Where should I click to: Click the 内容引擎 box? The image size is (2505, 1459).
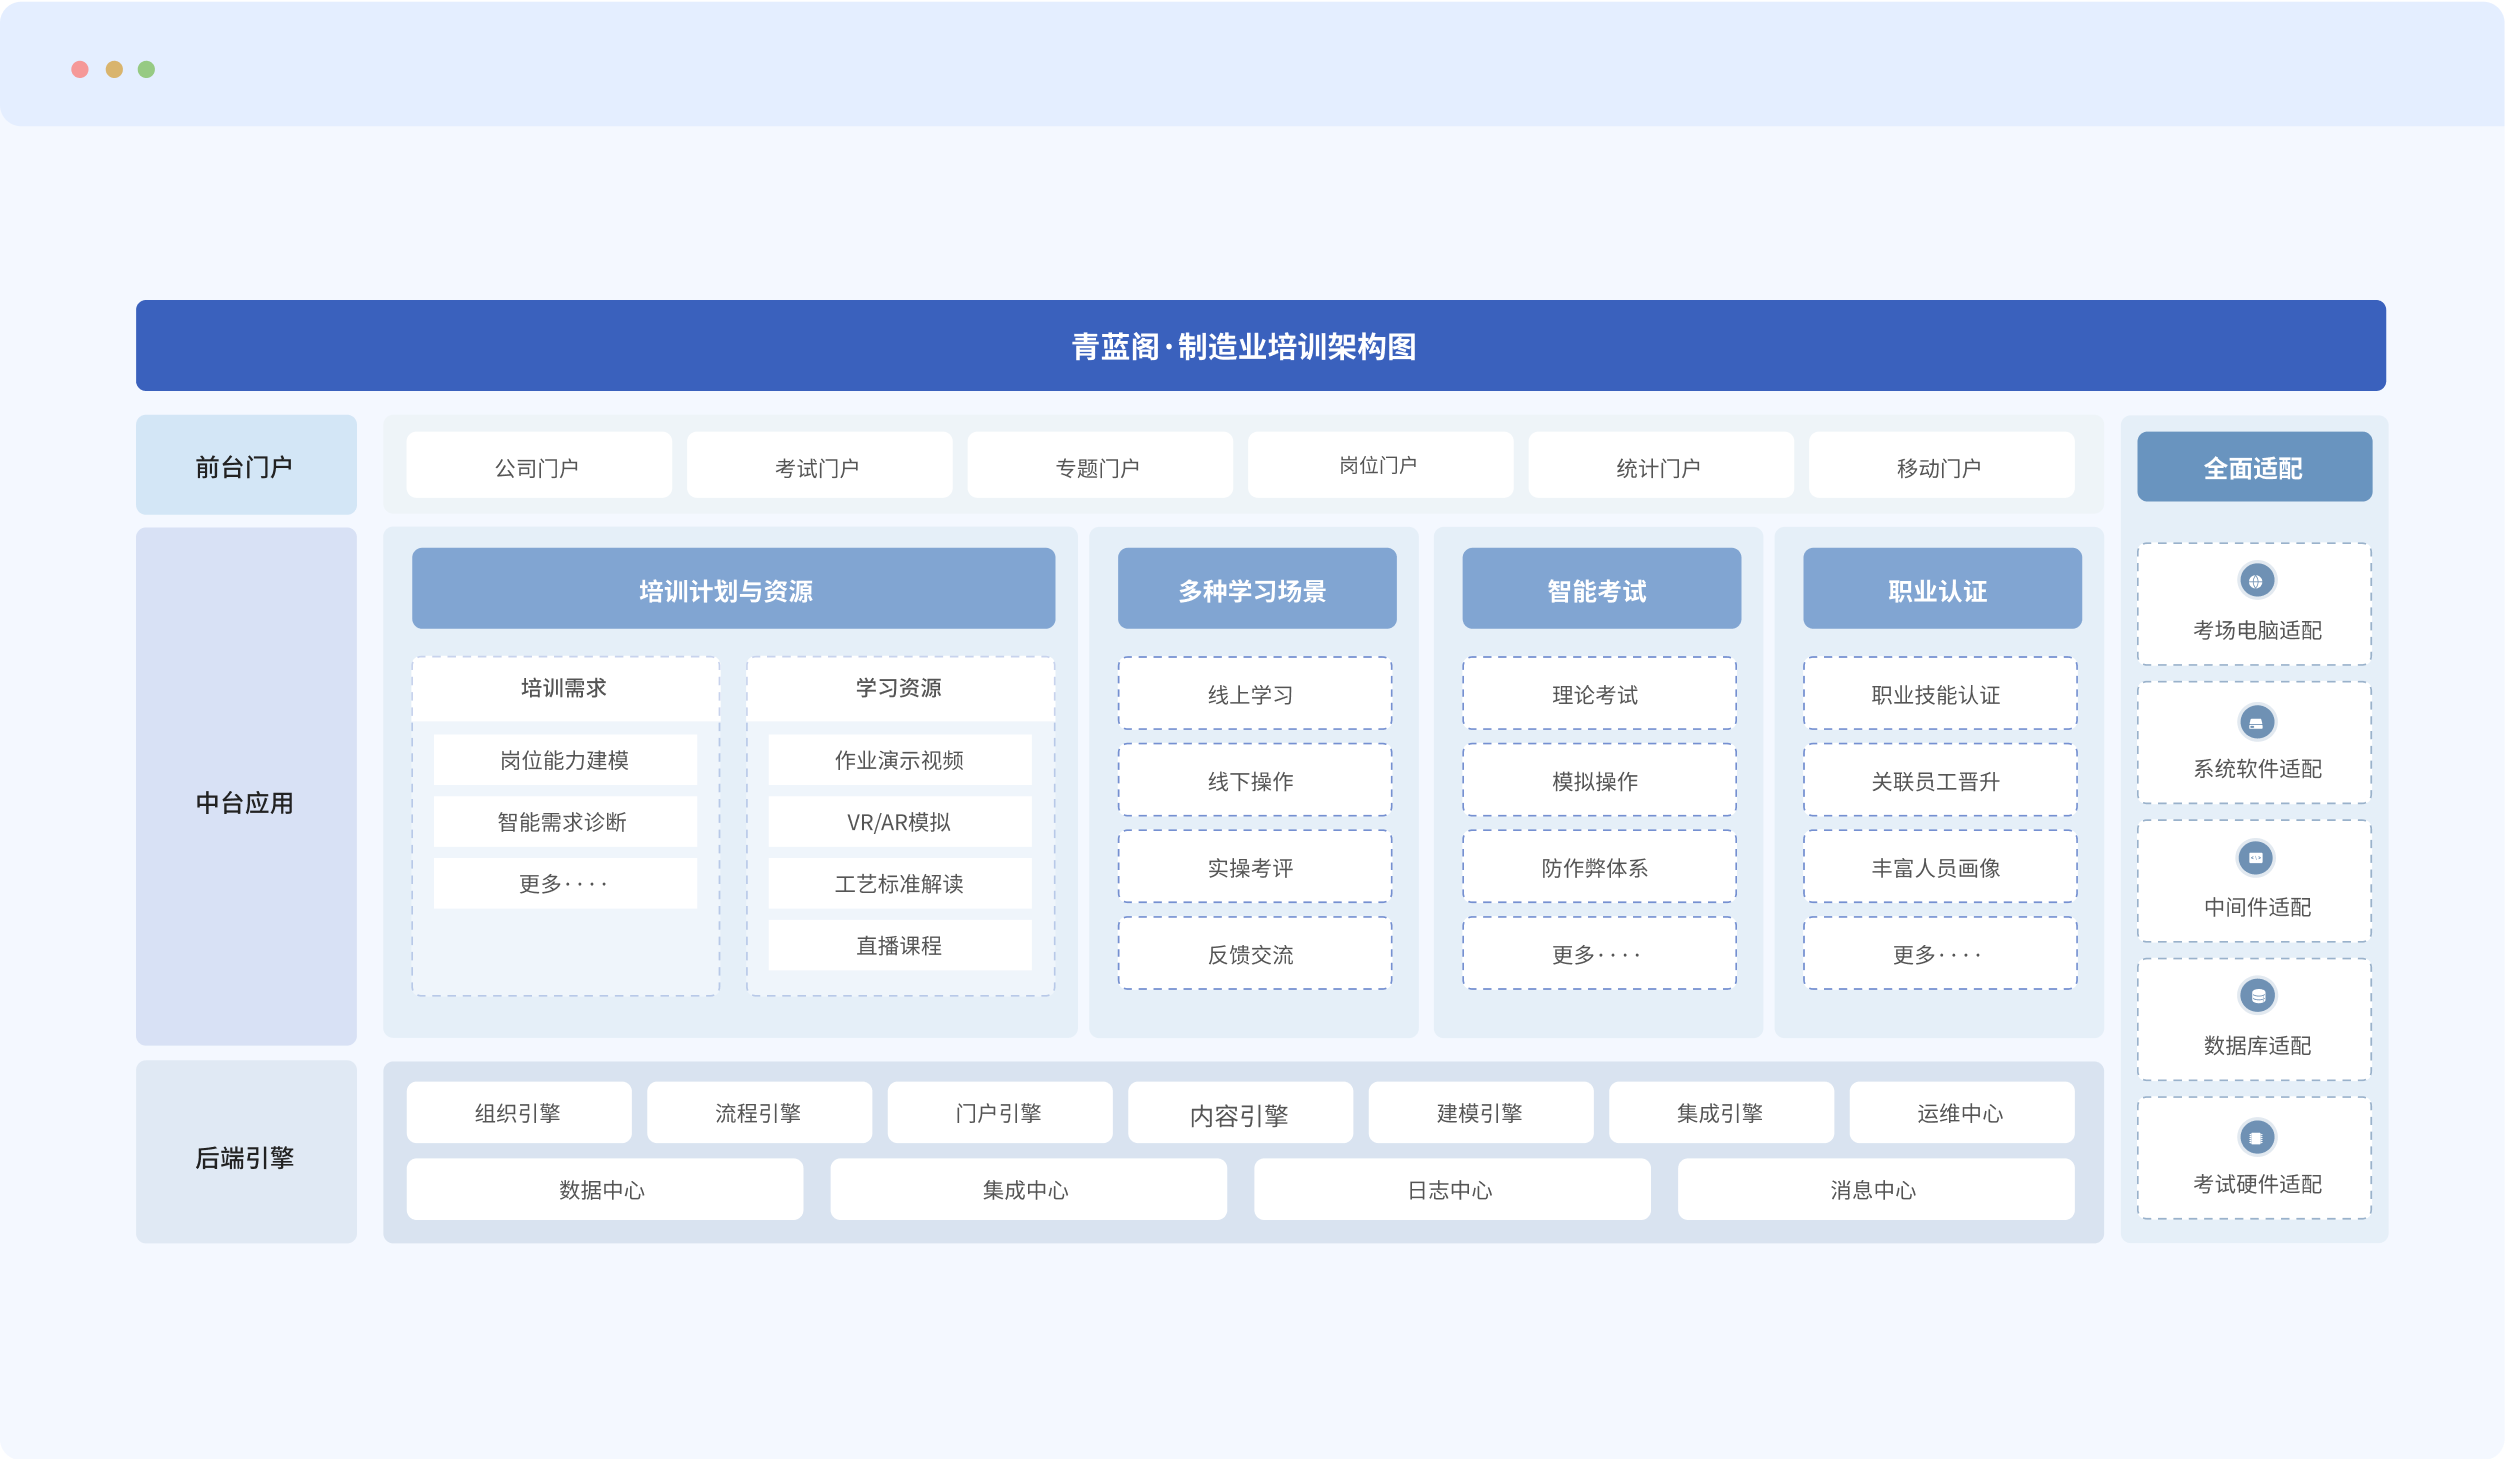coord(1239,1113)
